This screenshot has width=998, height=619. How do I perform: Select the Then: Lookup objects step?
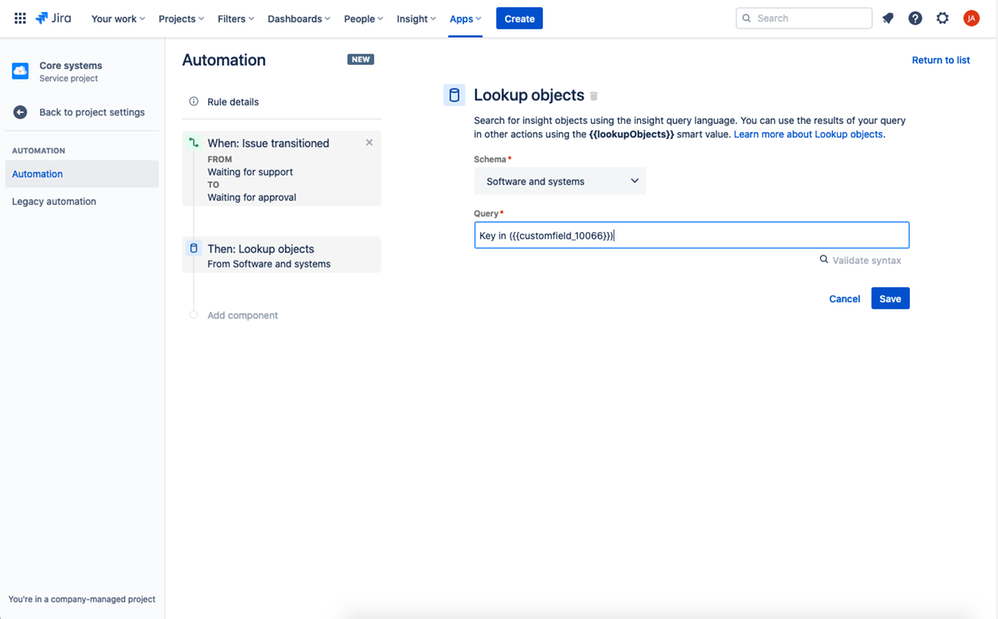[281, 255]
